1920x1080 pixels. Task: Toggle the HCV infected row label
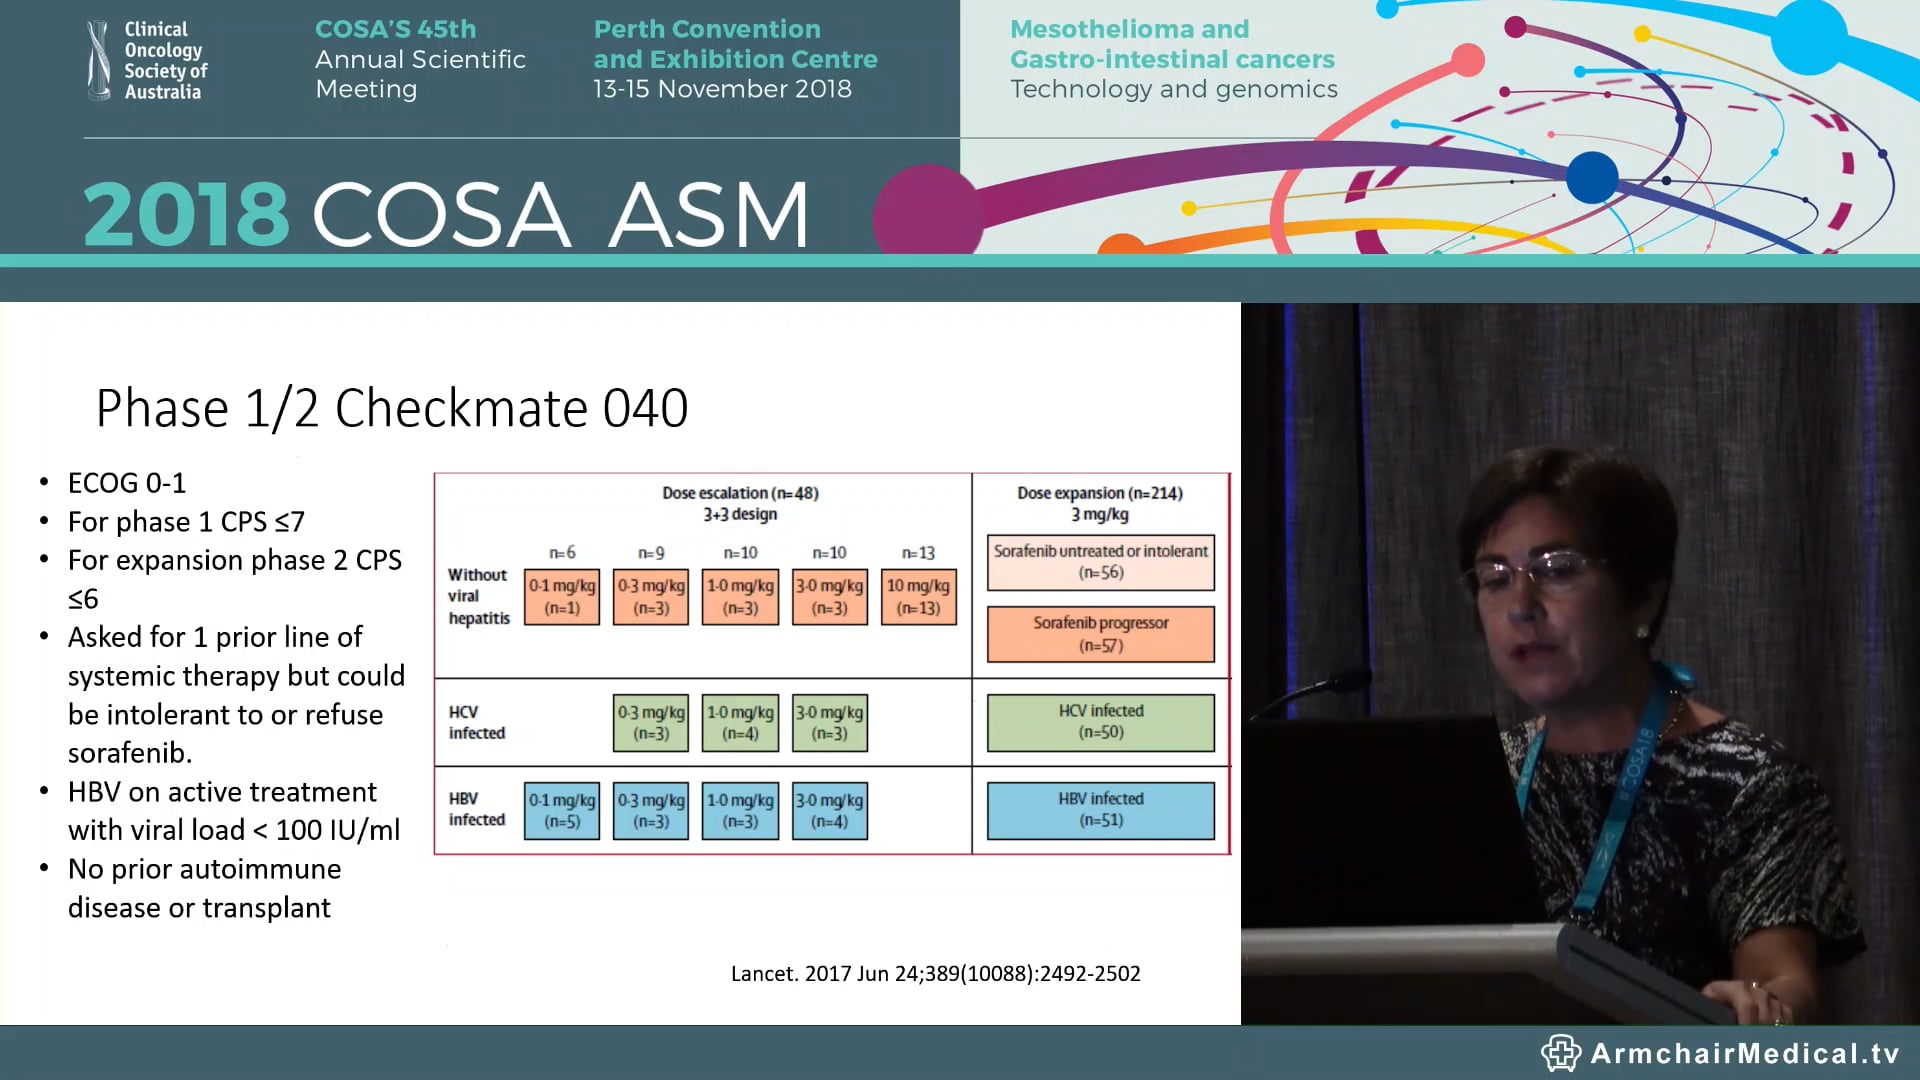[477, 722]
